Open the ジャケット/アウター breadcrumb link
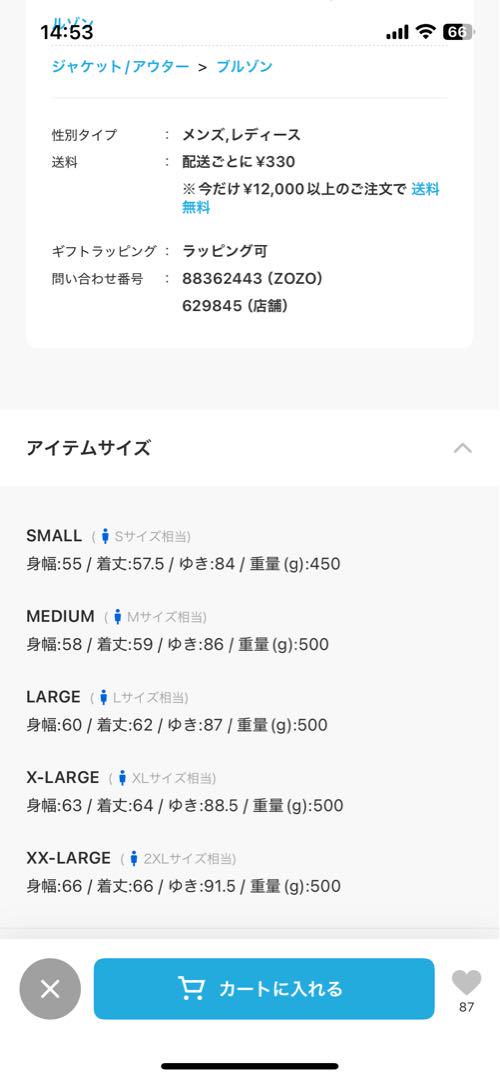The image size is (500, 1080). coord(120,67)
